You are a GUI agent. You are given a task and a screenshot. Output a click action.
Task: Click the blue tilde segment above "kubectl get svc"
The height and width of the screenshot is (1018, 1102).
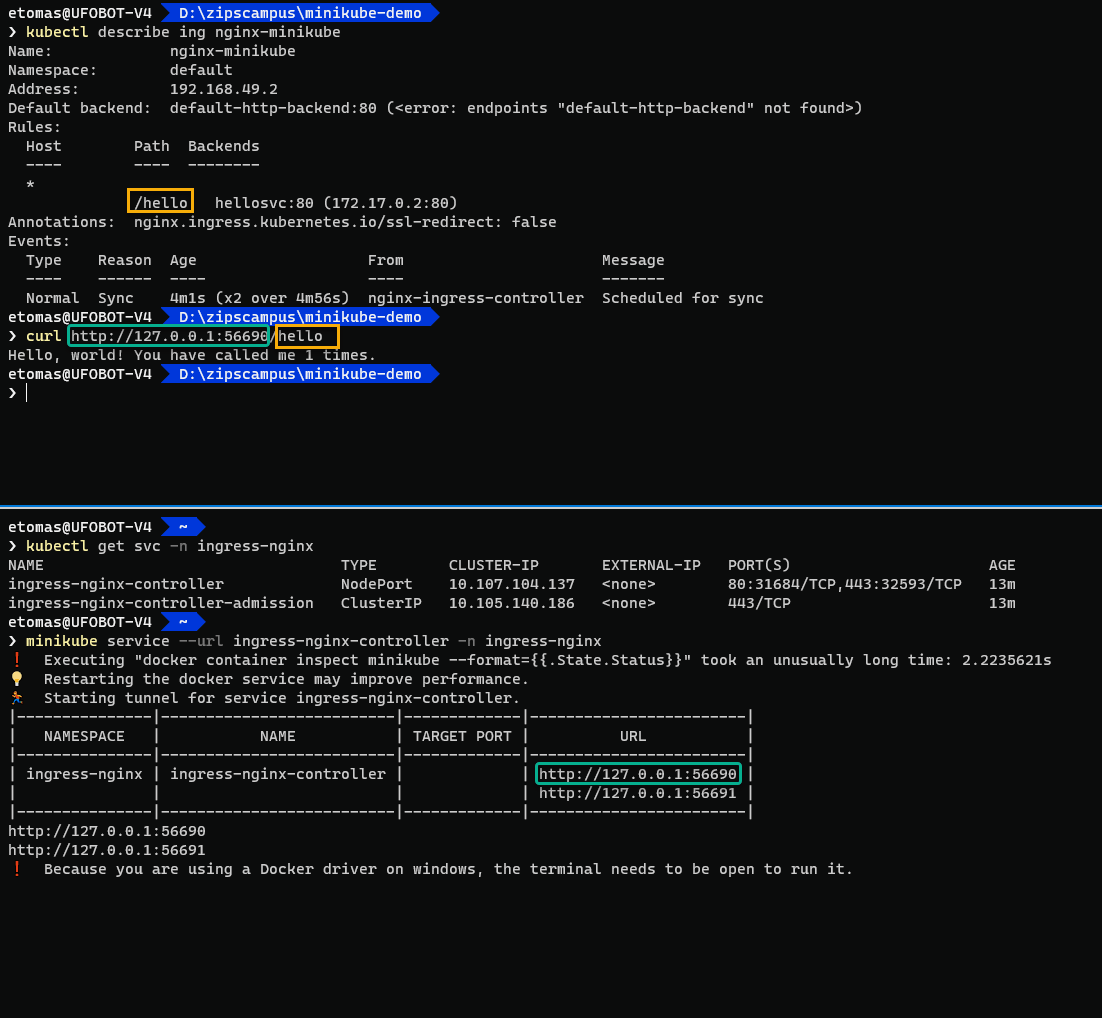[x=183, y=527]
